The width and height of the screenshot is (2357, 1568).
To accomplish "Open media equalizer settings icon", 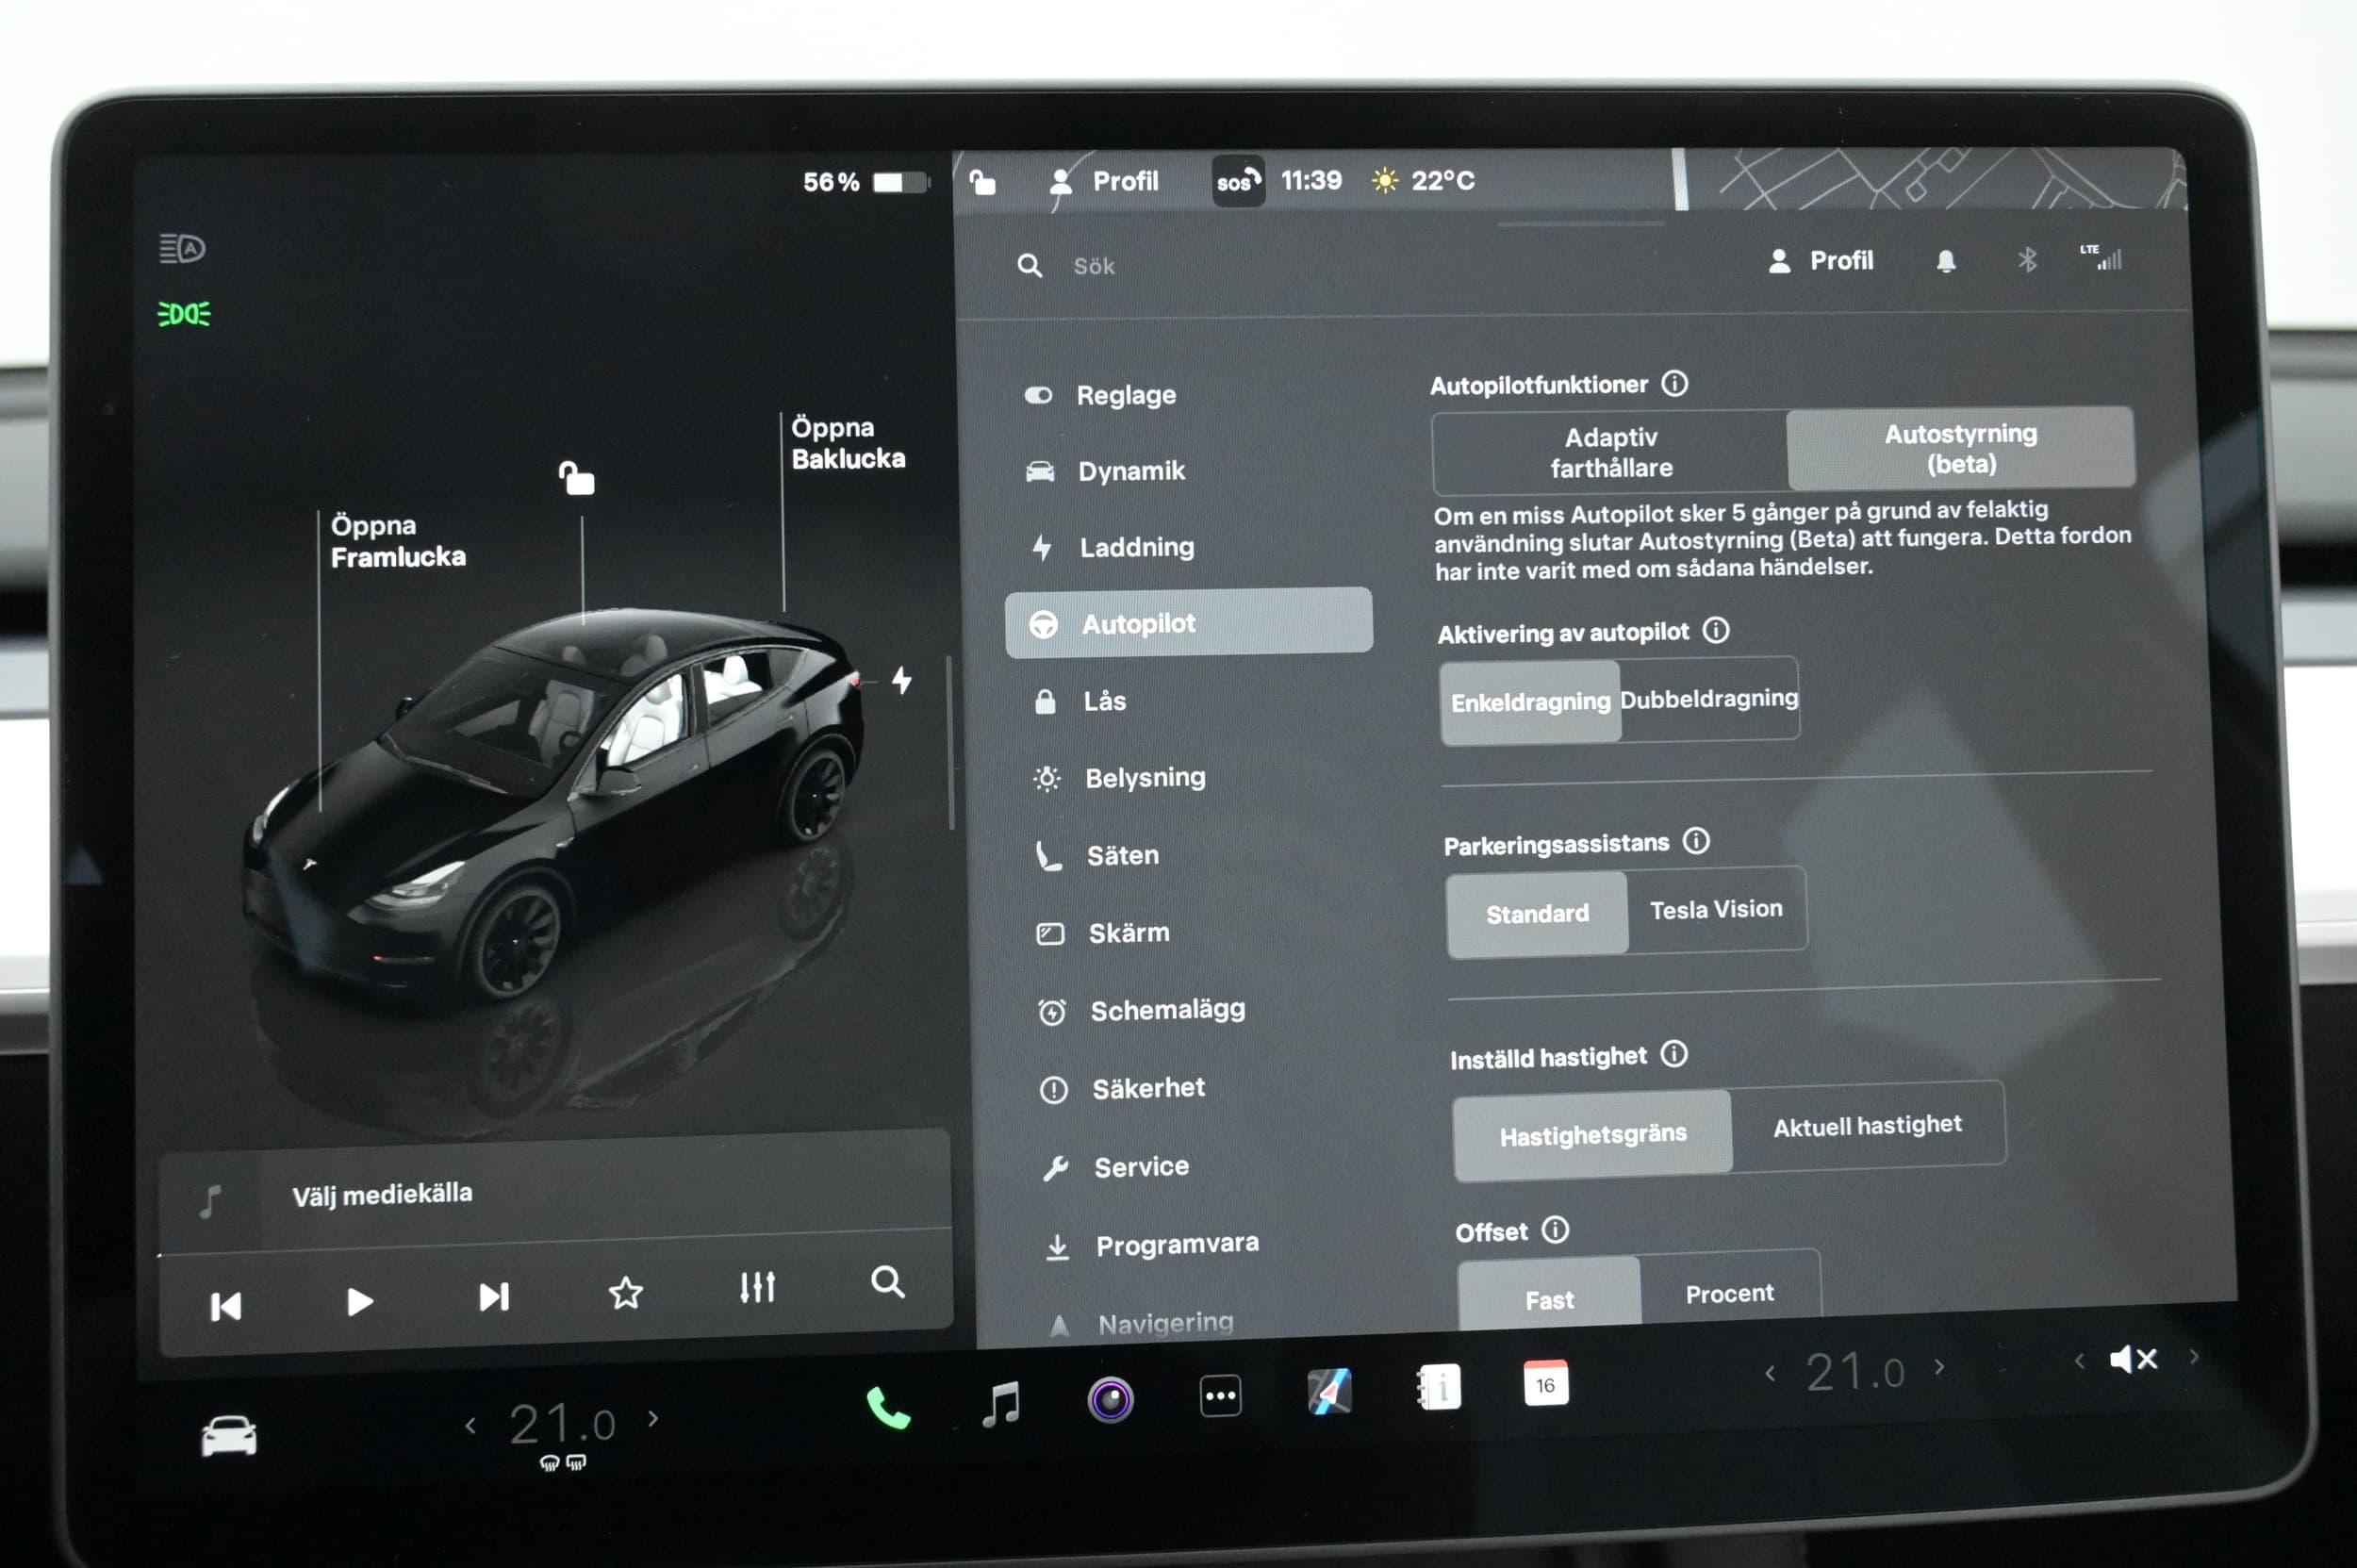I will click(757, 1287).
